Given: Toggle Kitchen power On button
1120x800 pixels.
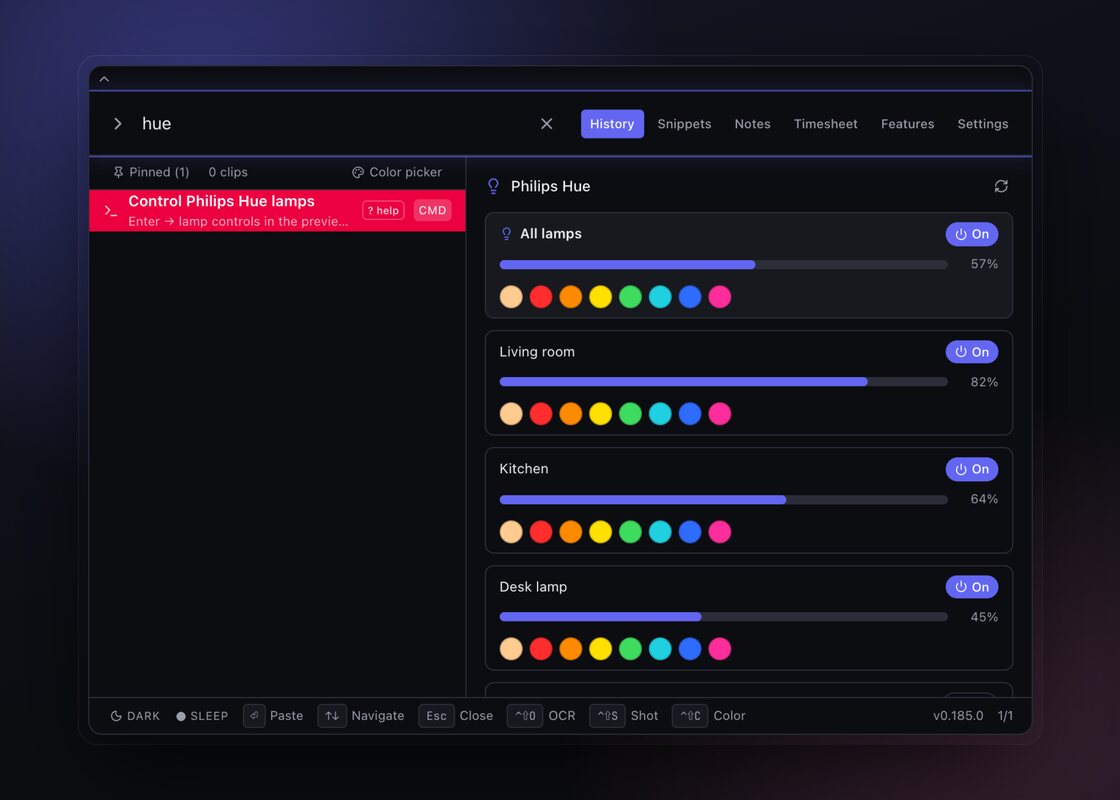Looking at the screenshot, I should point(971,469).
